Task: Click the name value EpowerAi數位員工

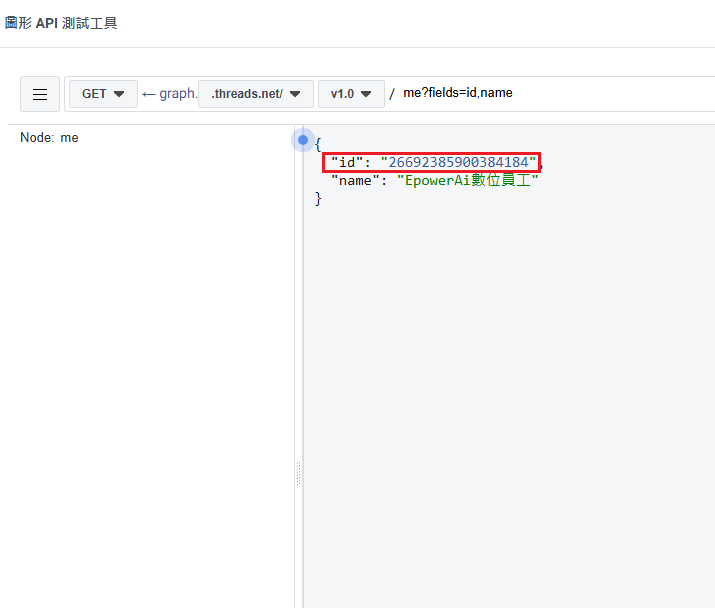Action: point(467,181)
